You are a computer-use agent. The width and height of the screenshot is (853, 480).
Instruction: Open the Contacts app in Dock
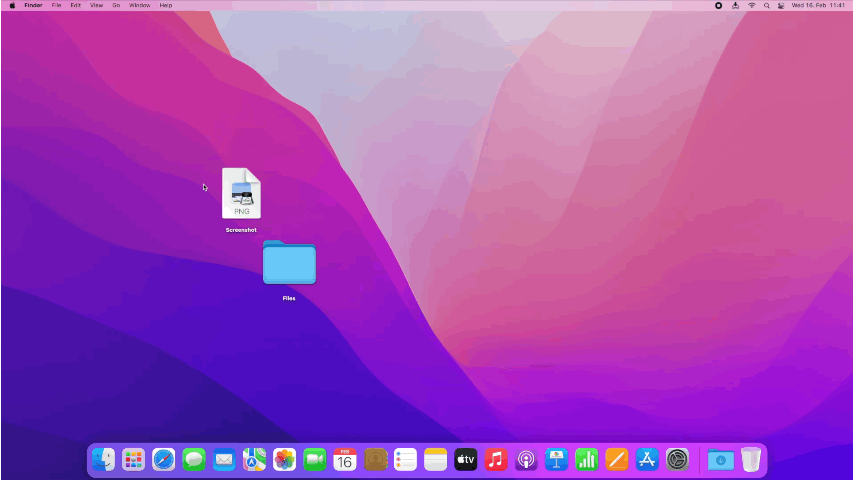point(375,460)
